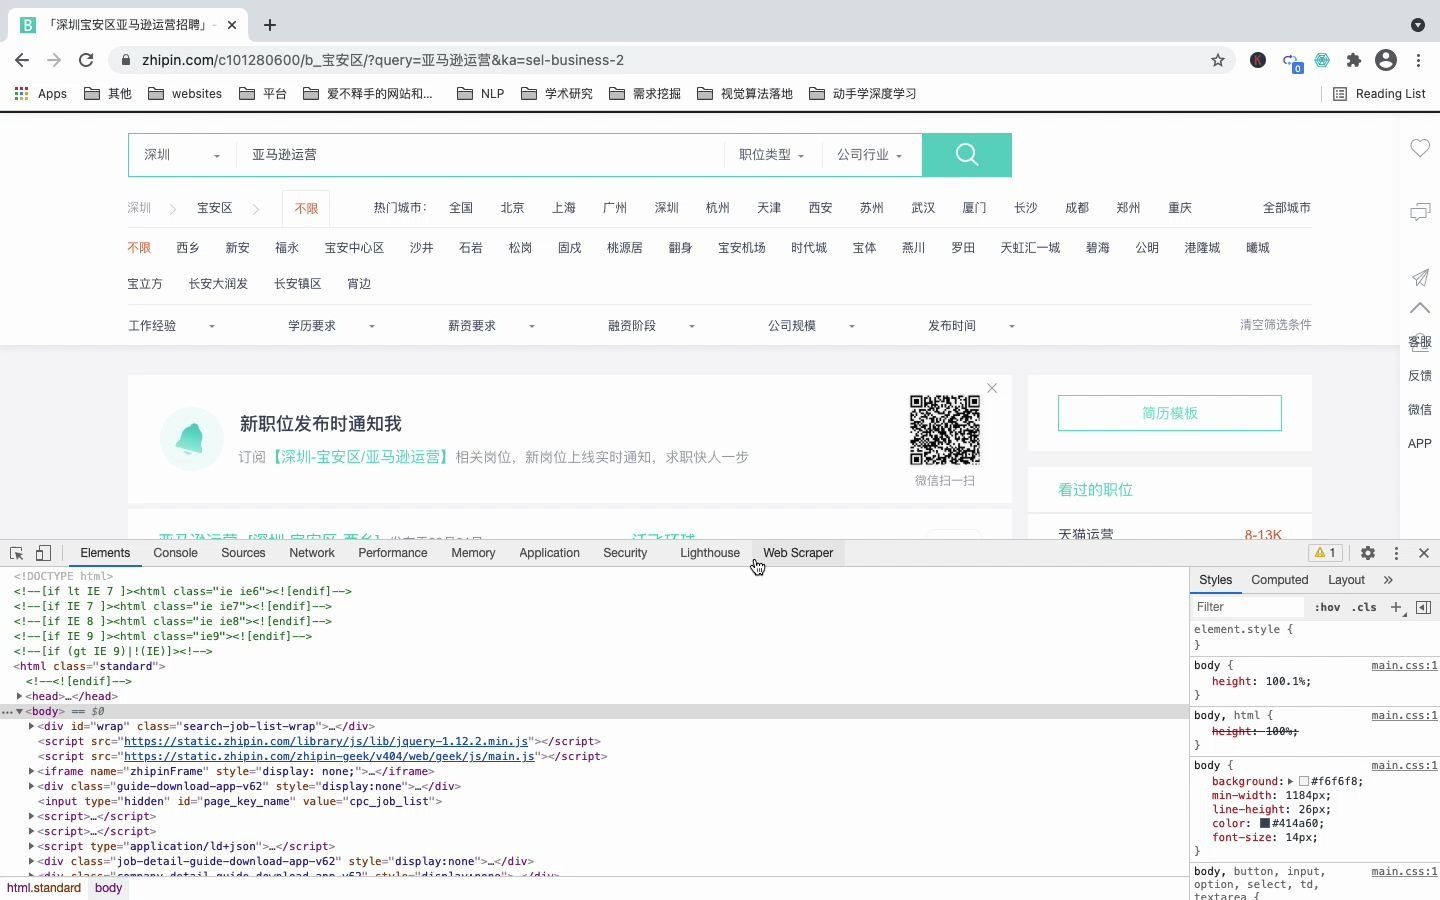
Task: Open the 融资阶段 filter dropdown
Action: (651, 326)
